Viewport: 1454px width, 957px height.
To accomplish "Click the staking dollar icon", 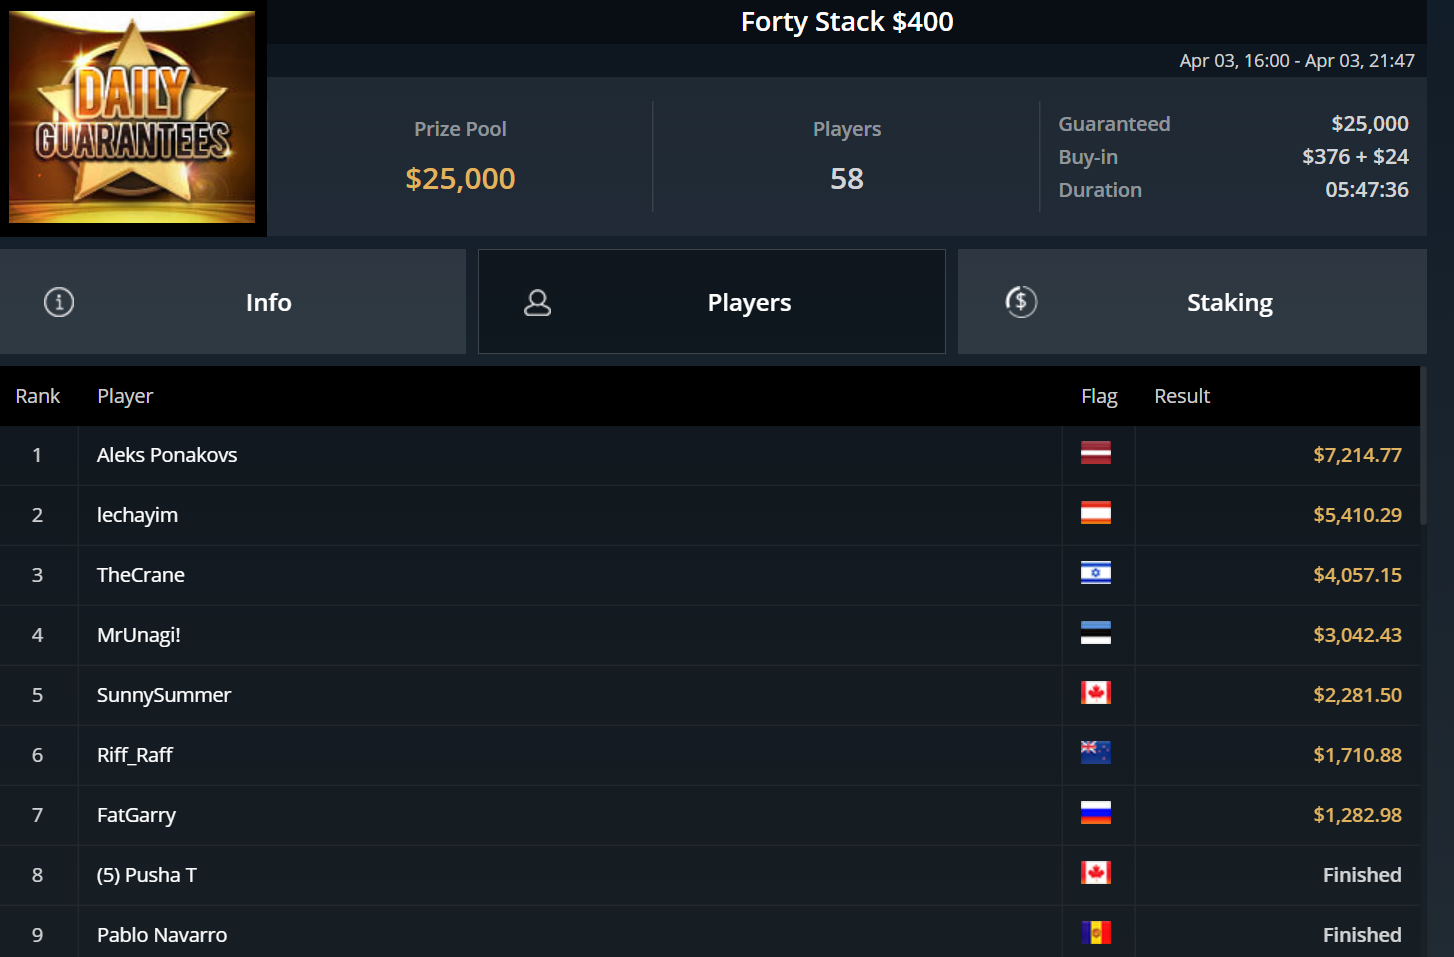I will coord(1021,302).
